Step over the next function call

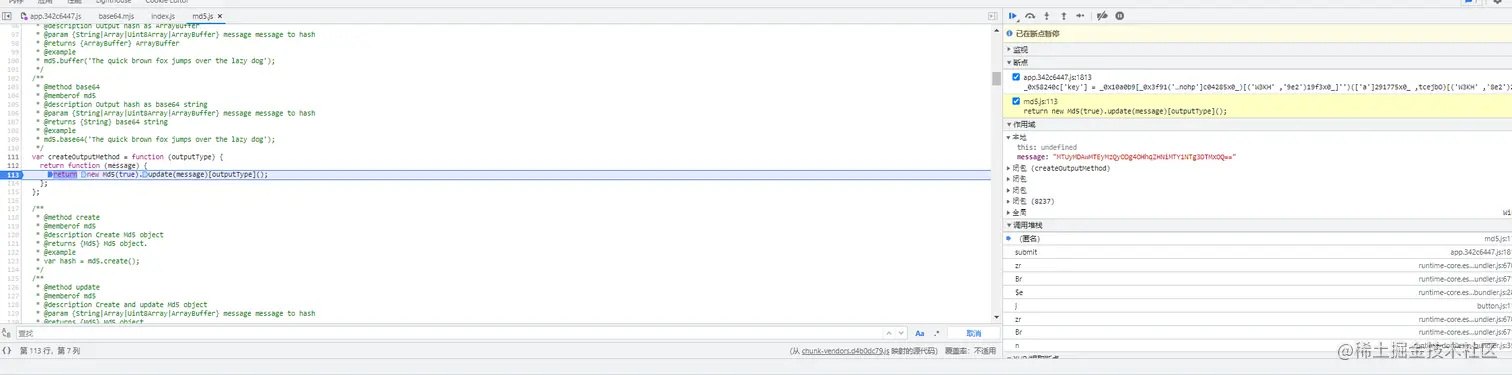1030,16
